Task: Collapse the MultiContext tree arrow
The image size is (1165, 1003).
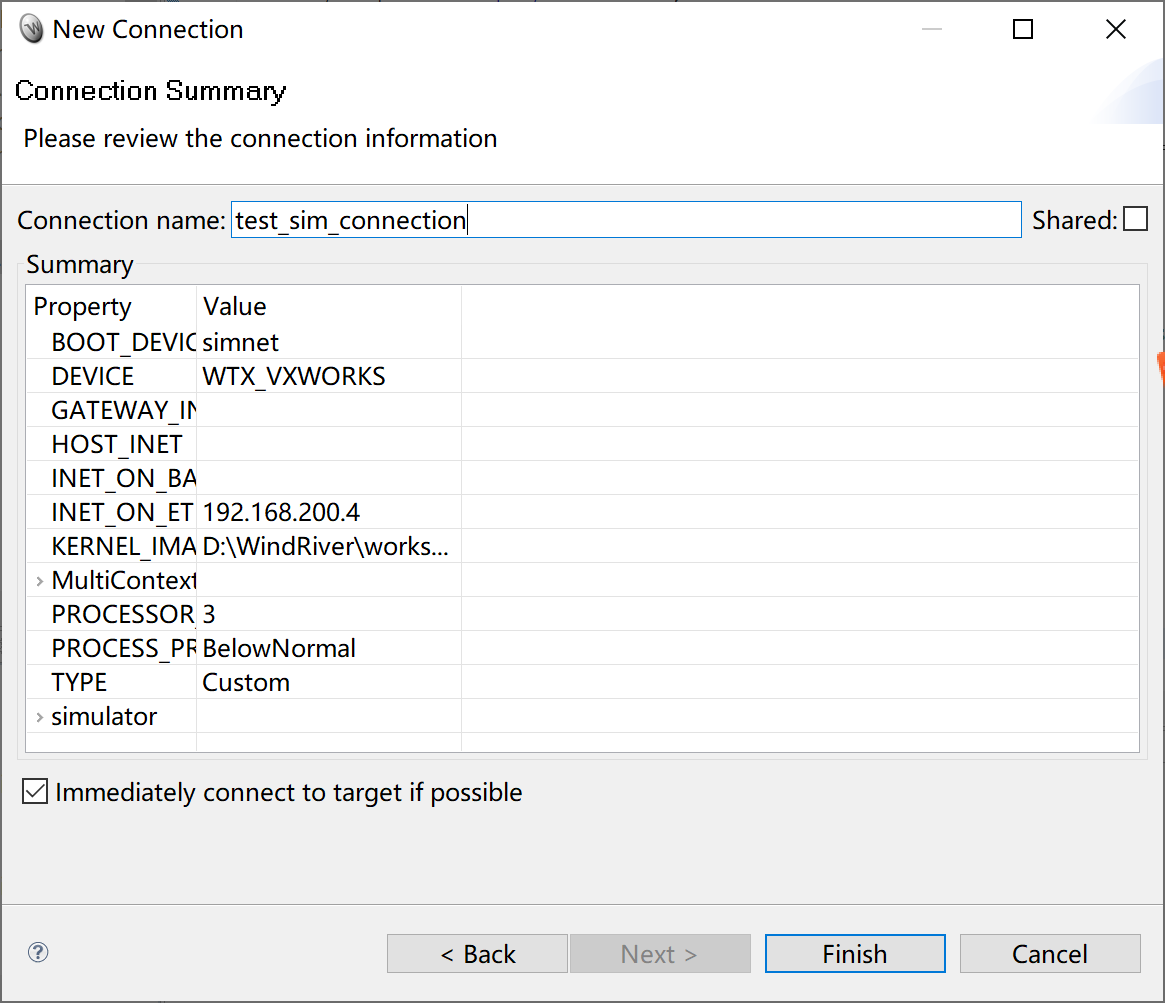Action: (x=38, y=580)
